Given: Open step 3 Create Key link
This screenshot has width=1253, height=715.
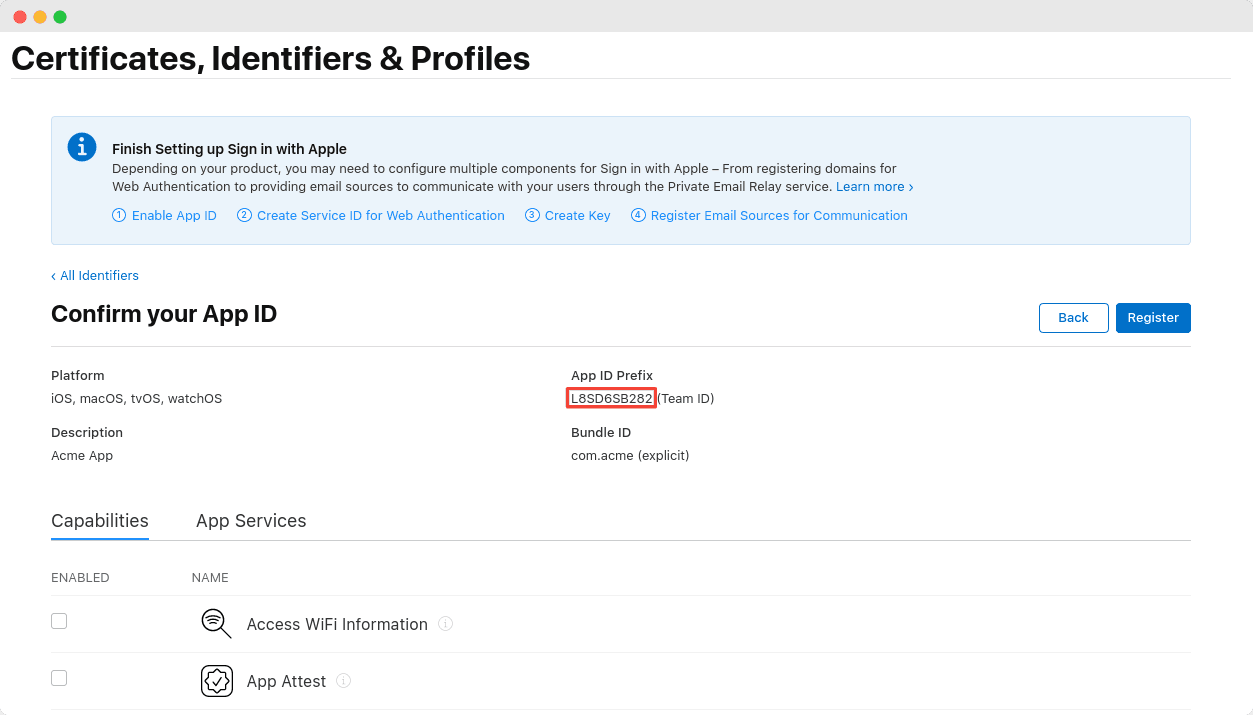Looking at the screenshot, I should click(x=568, y=216).
